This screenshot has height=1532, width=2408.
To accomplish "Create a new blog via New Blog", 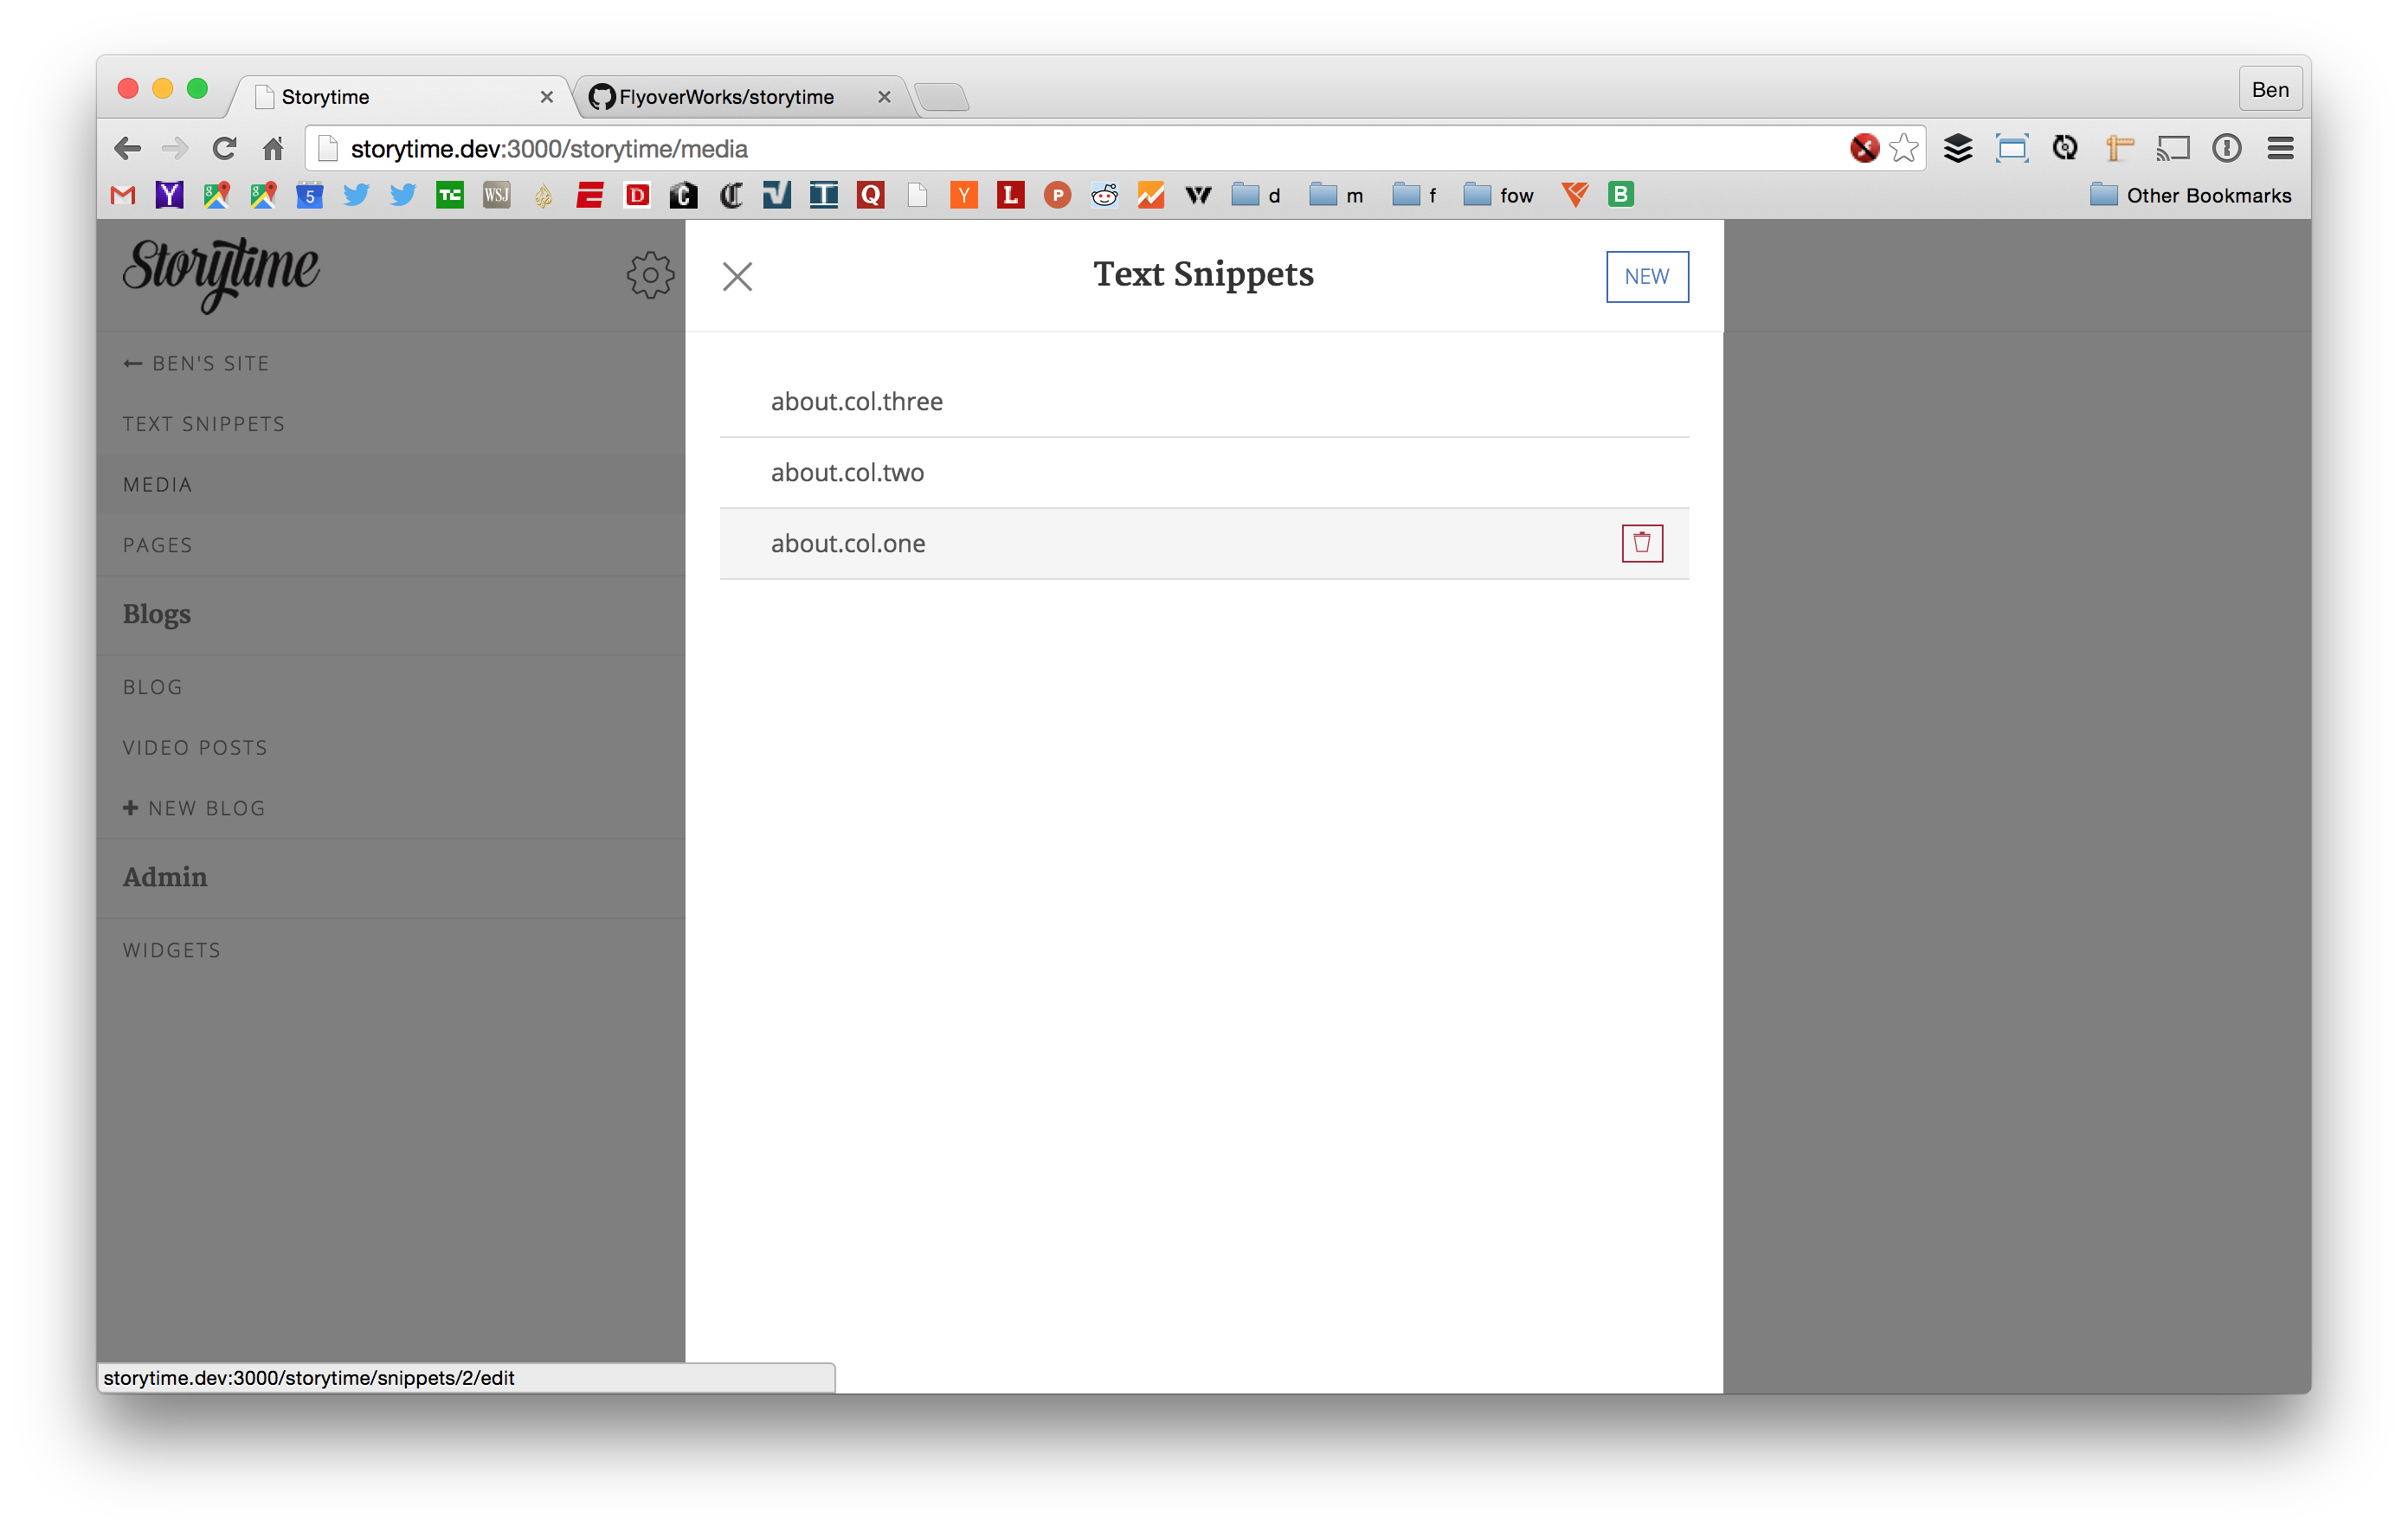I will (195, 808).
